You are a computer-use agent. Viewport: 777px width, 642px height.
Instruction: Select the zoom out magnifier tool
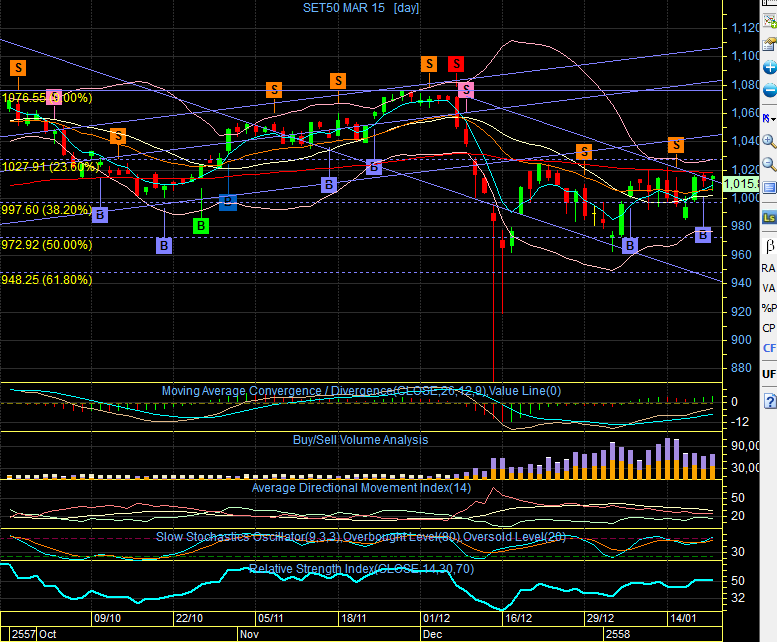[769, 164]
